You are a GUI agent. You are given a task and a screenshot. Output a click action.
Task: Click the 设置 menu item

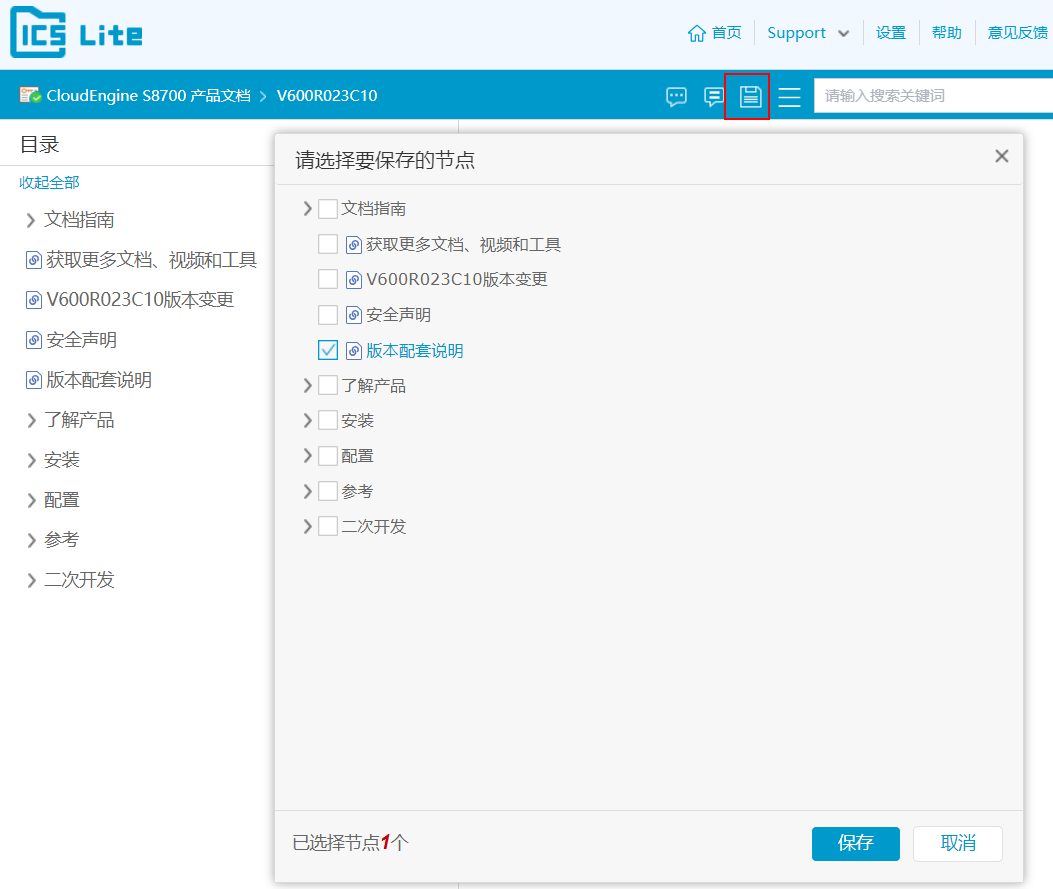[x=890, y=31]
